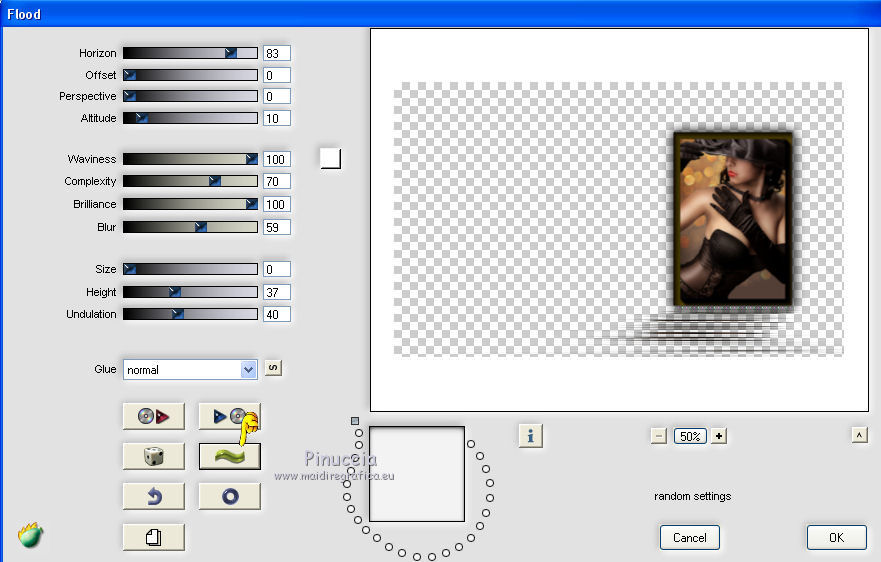This screenshot has width=881, height=562.
Task: Click the load preset disc button
Action: [x=153, y=416]
